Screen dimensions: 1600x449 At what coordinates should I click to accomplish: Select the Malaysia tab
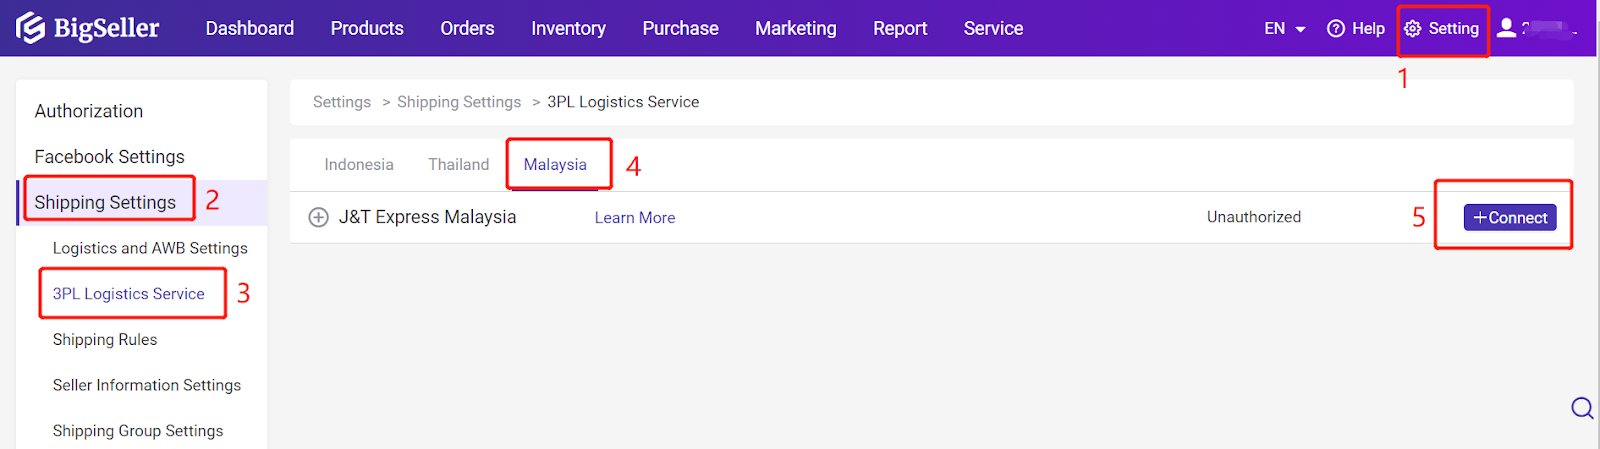pyautogui.click(x=555, y=165)
